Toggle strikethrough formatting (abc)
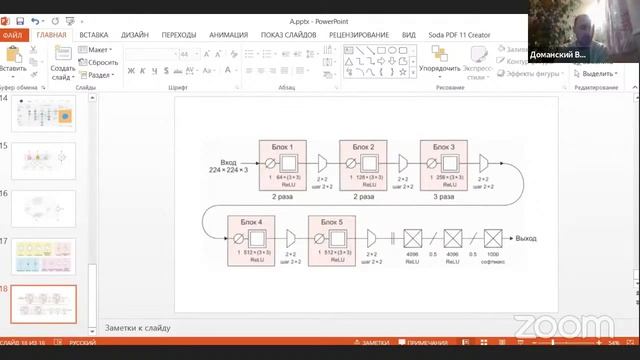This screenshot has height=360, width=640. [178, 71]
